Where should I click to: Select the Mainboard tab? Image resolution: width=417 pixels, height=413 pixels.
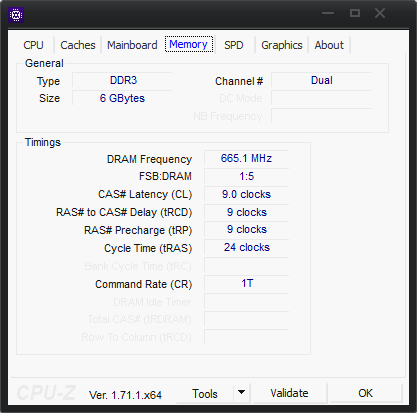pos(132,45)
